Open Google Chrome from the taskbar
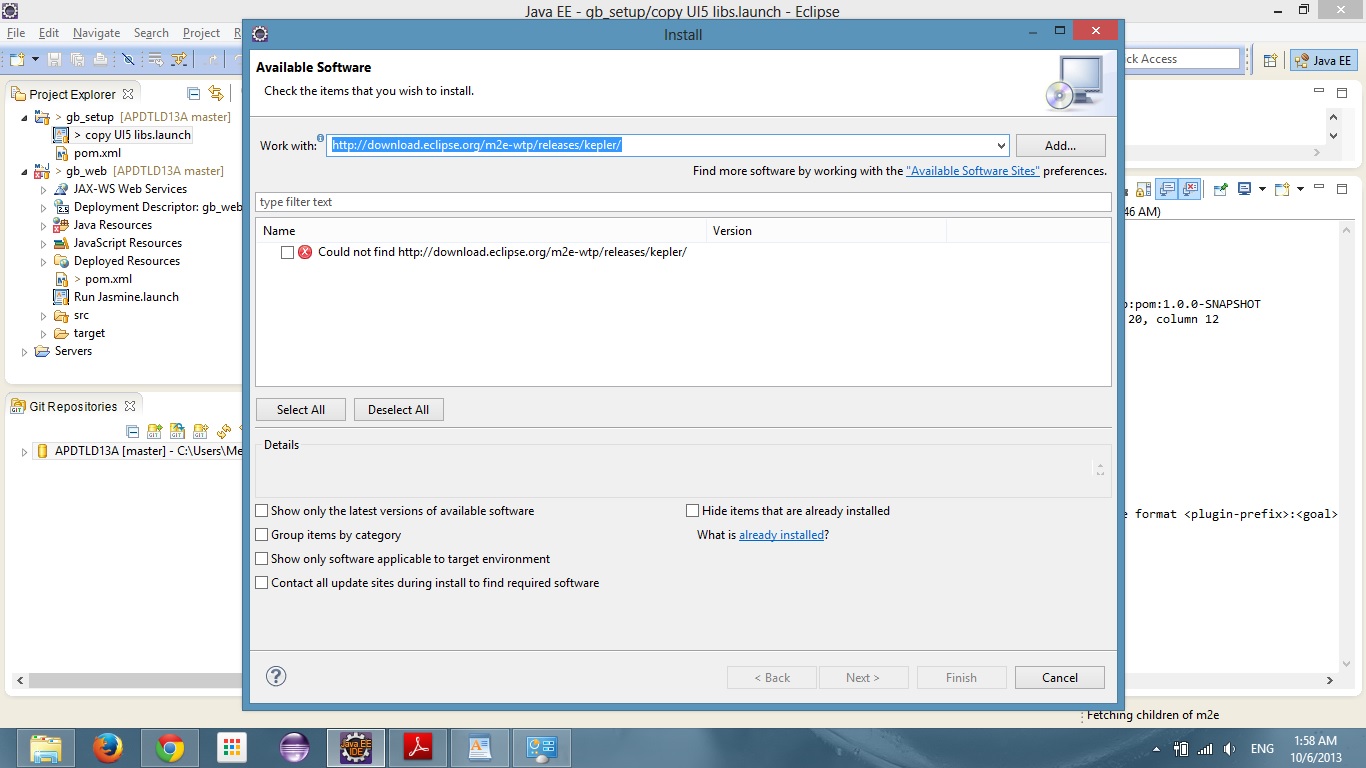This screenshot has width=1366, height=768. [169, 748]
